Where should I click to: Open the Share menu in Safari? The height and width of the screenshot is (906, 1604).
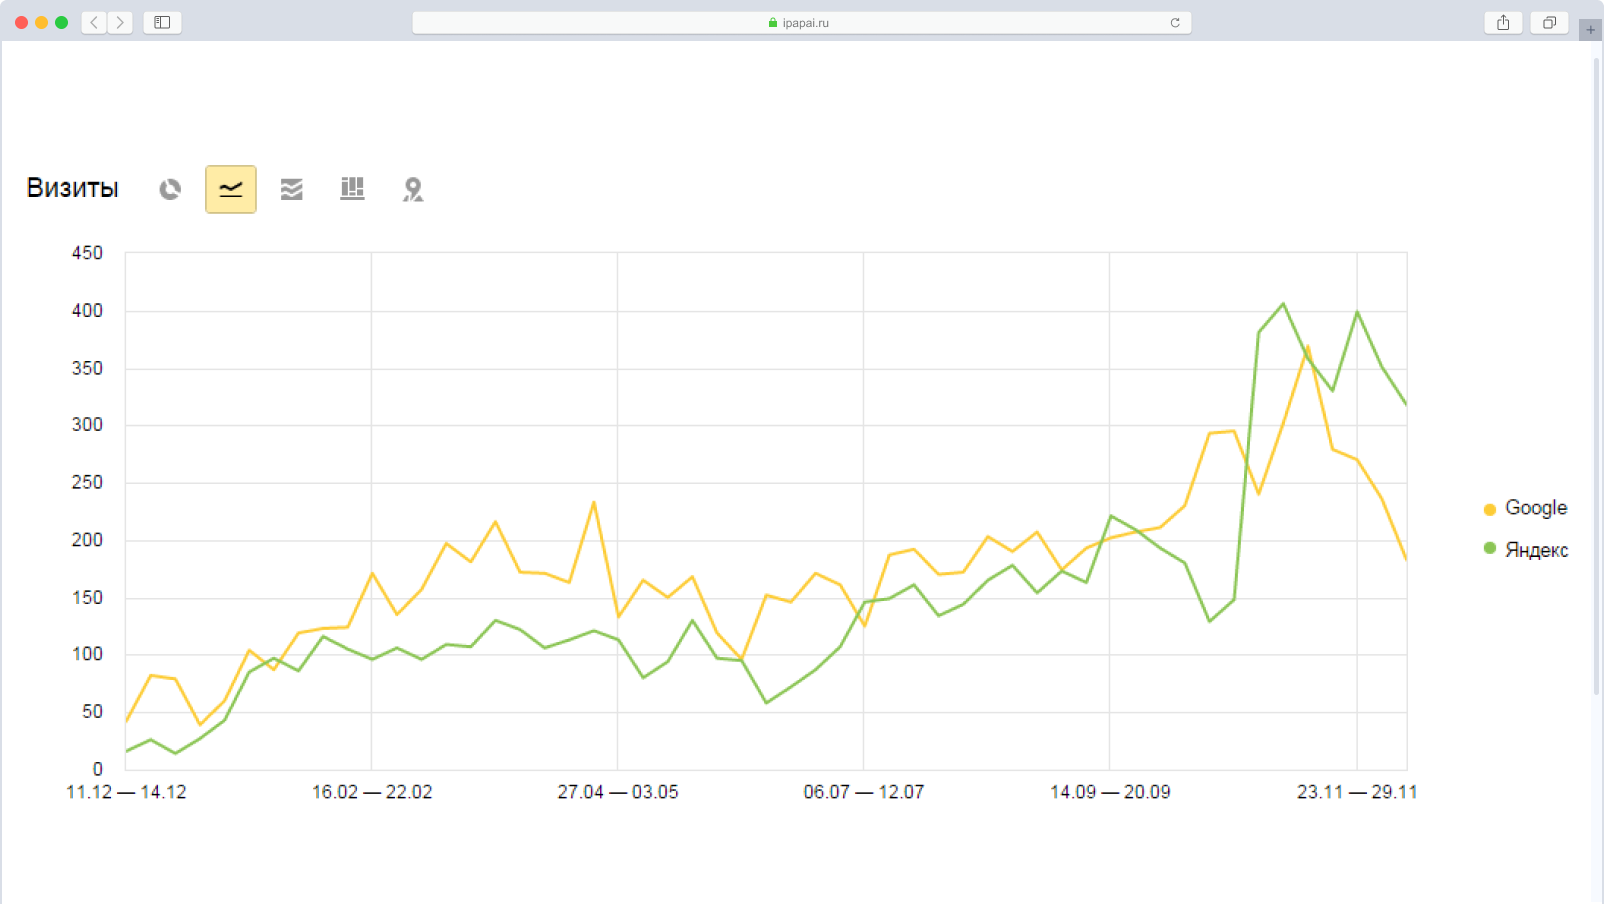coord(1503,22)
